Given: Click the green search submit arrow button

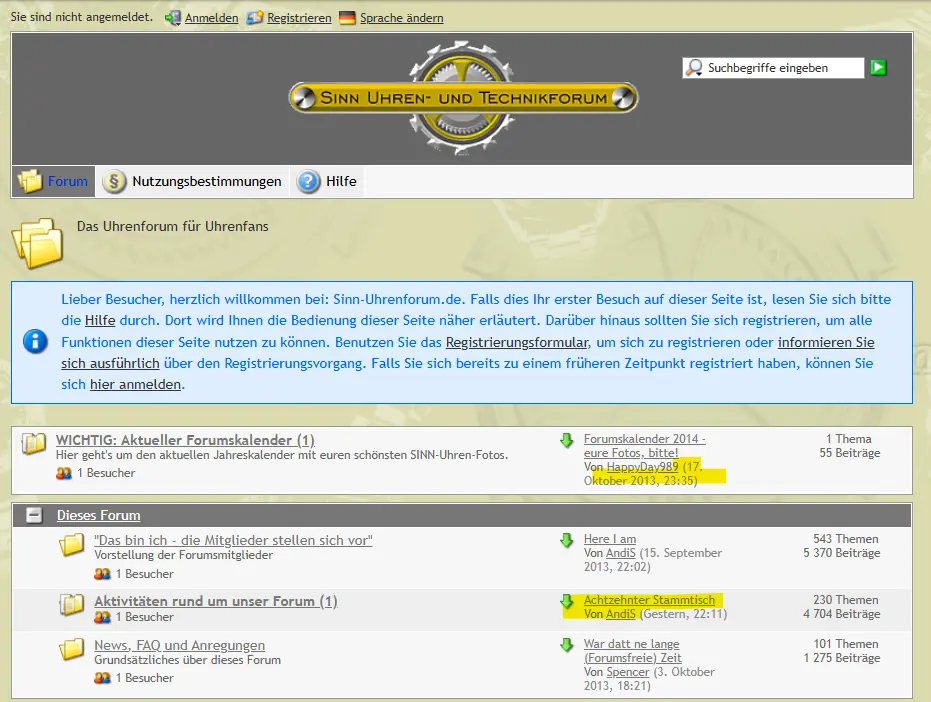Looking at the screenshot, I should [x=878, y=68].
